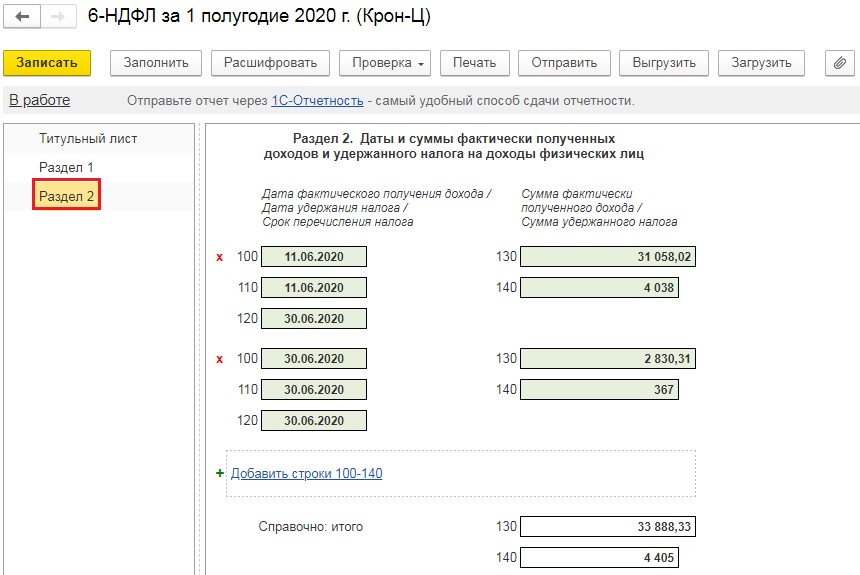Click the Загрузить button
Image resolution: width=860 pixels, height=575 pixels.
point(761,62)
